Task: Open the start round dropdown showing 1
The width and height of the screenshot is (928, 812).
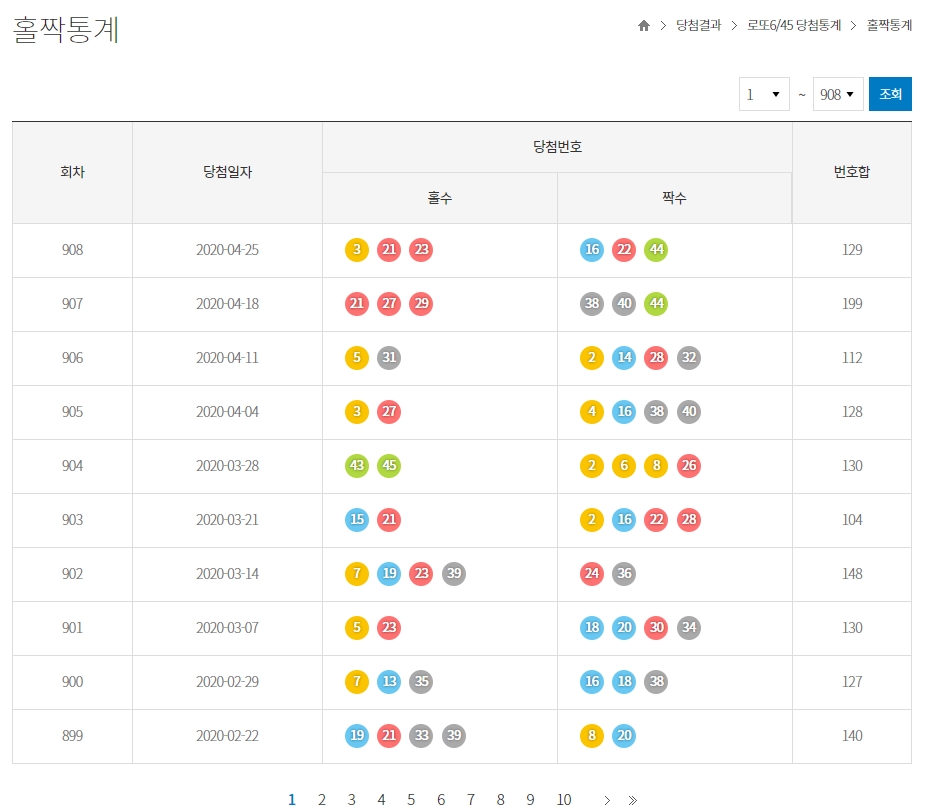Action: click(x=764, y=94)
